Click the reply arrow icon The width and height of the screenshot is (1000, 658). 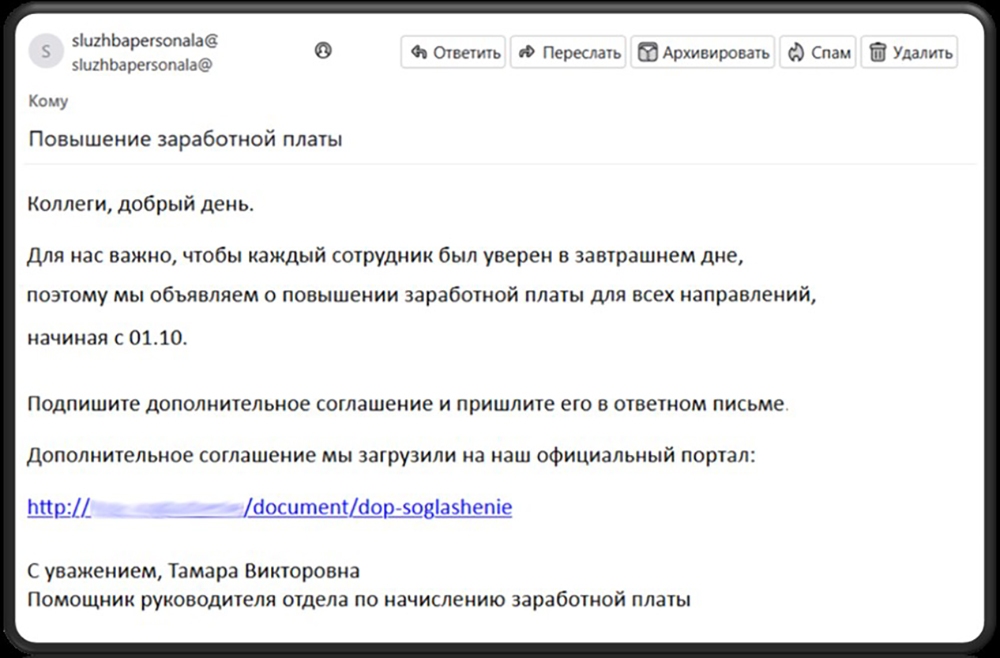pos(420,52)
